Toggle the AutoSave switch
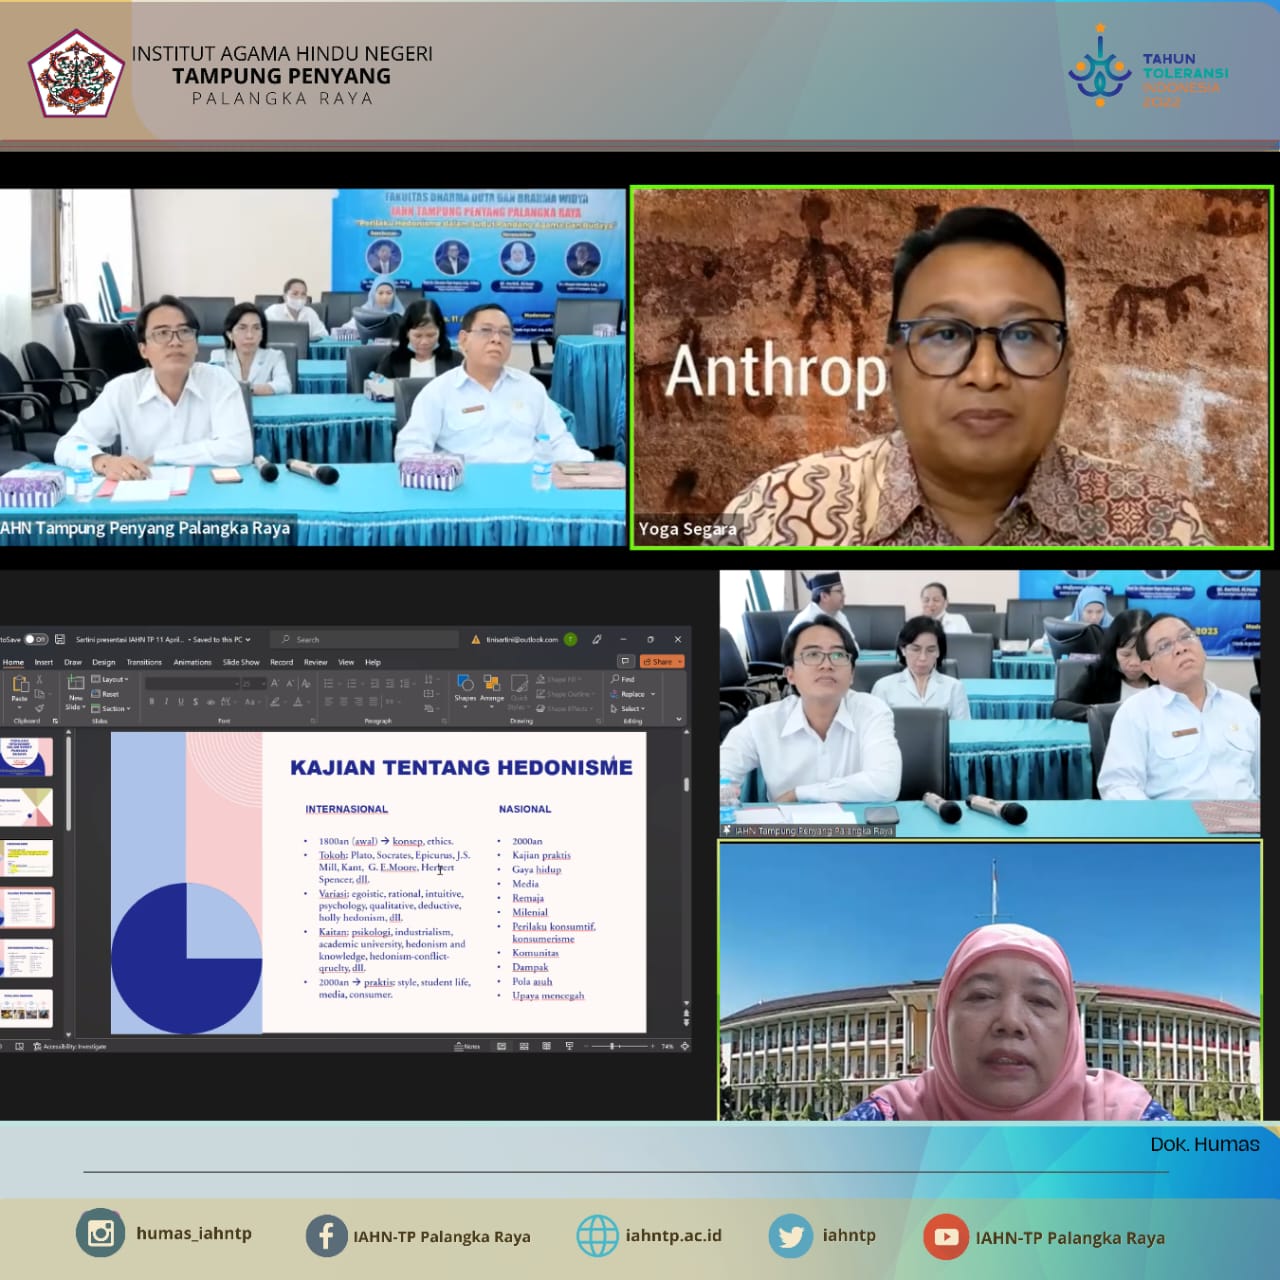The height and width of the screenshot is (1280, 1280). 35,639
